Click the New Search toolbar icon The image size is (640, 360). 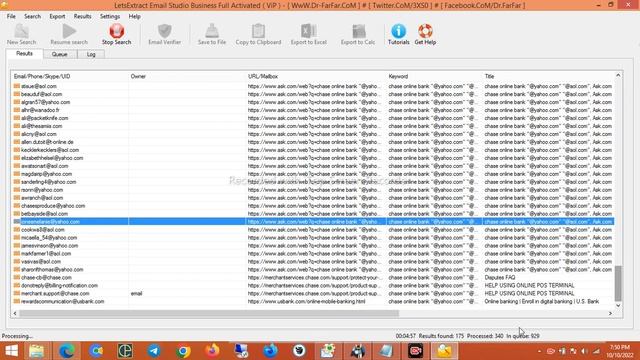(21, 34)
